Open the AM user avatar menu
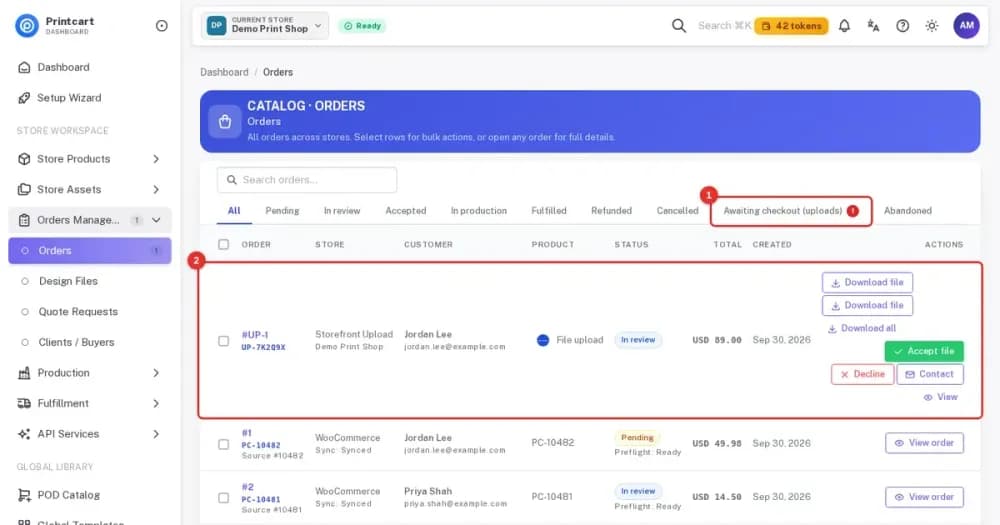Screen dimensions: 1000x525 [x=967, y=26]
